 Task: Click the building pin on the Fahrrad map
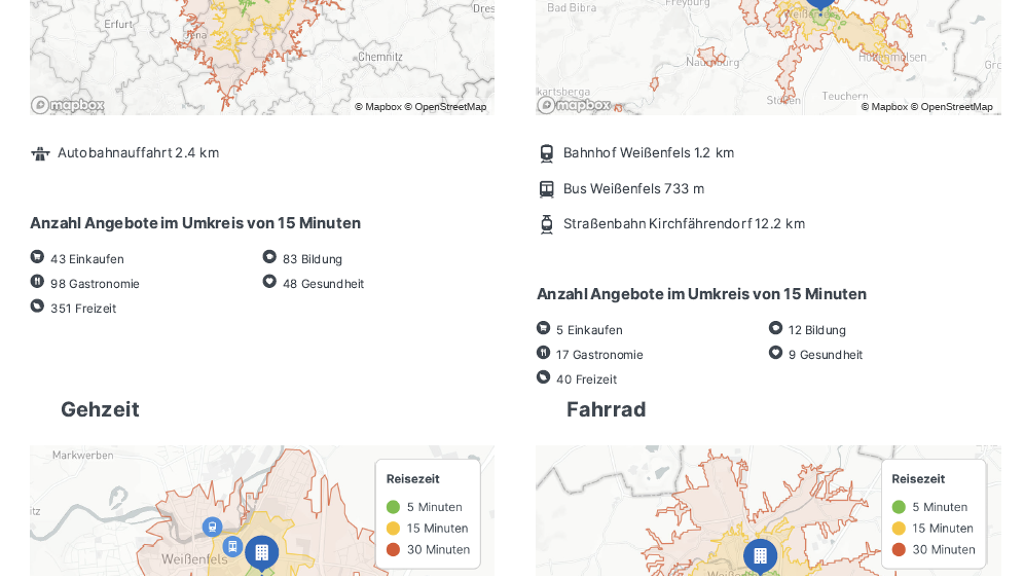tap(759, 555)
